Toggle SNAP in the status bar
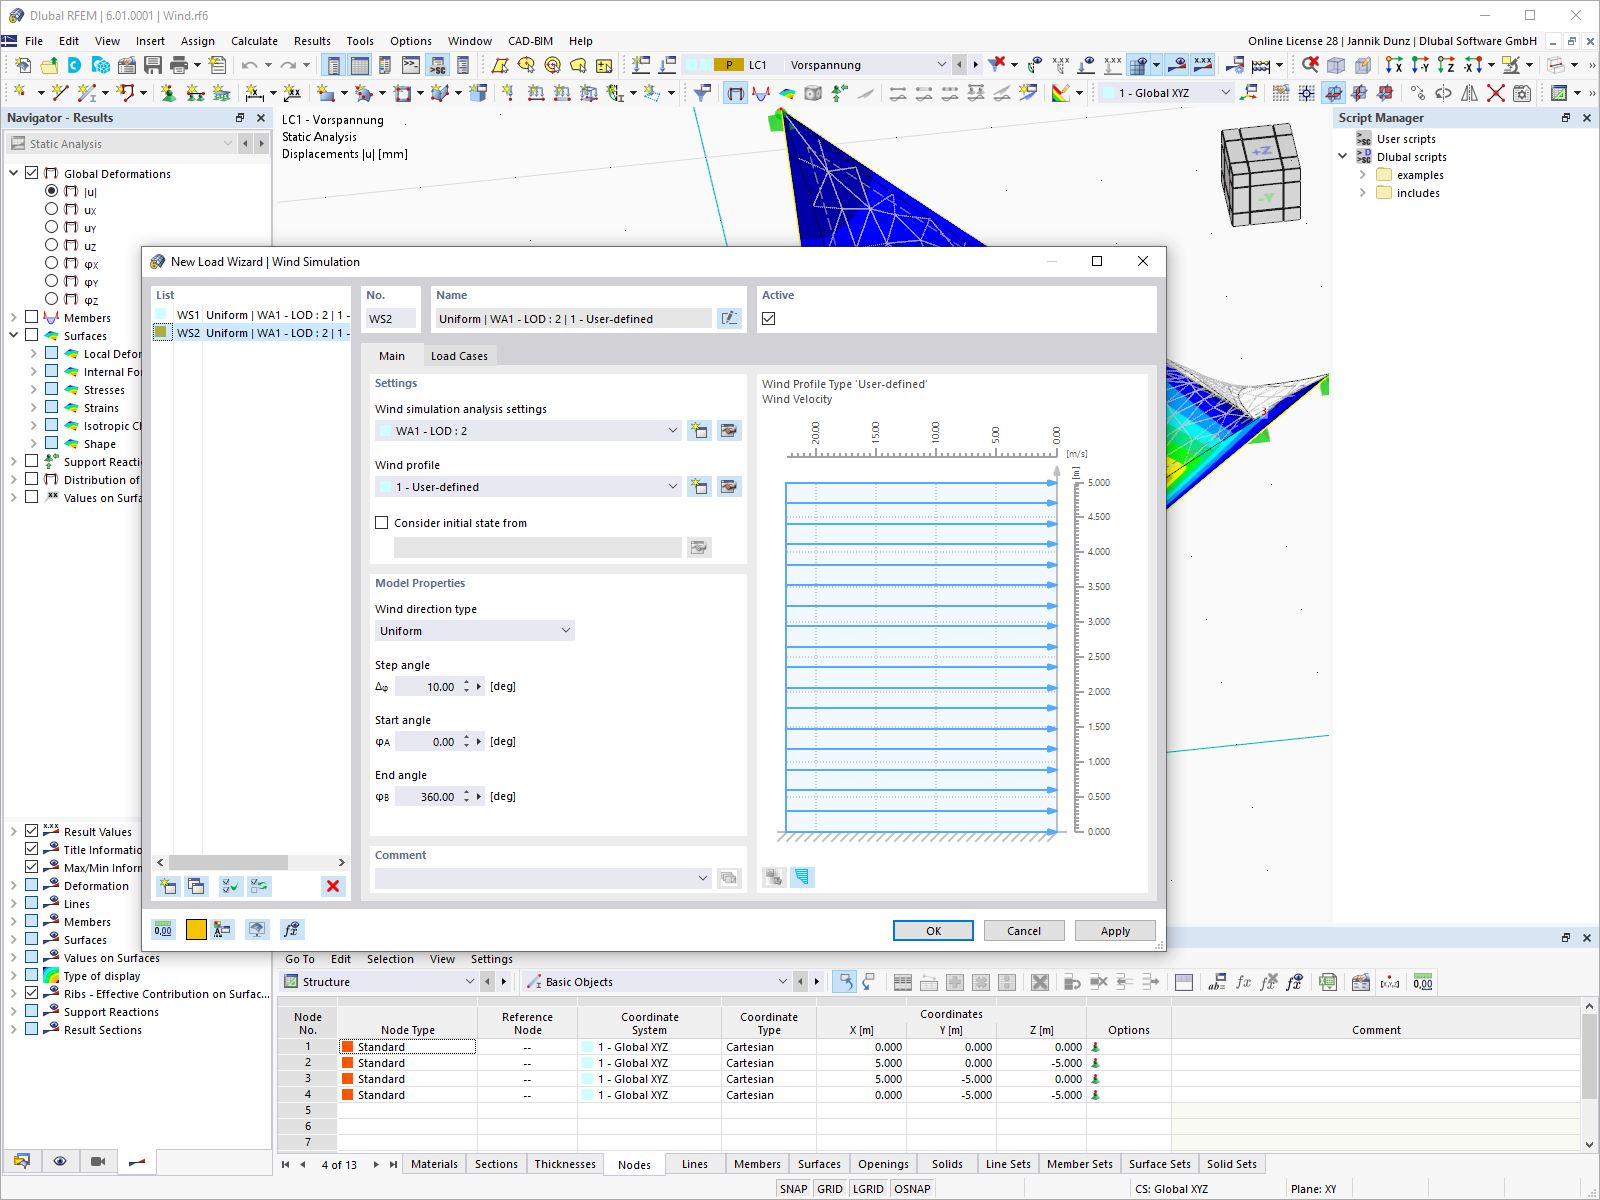 click(793, 1188)
